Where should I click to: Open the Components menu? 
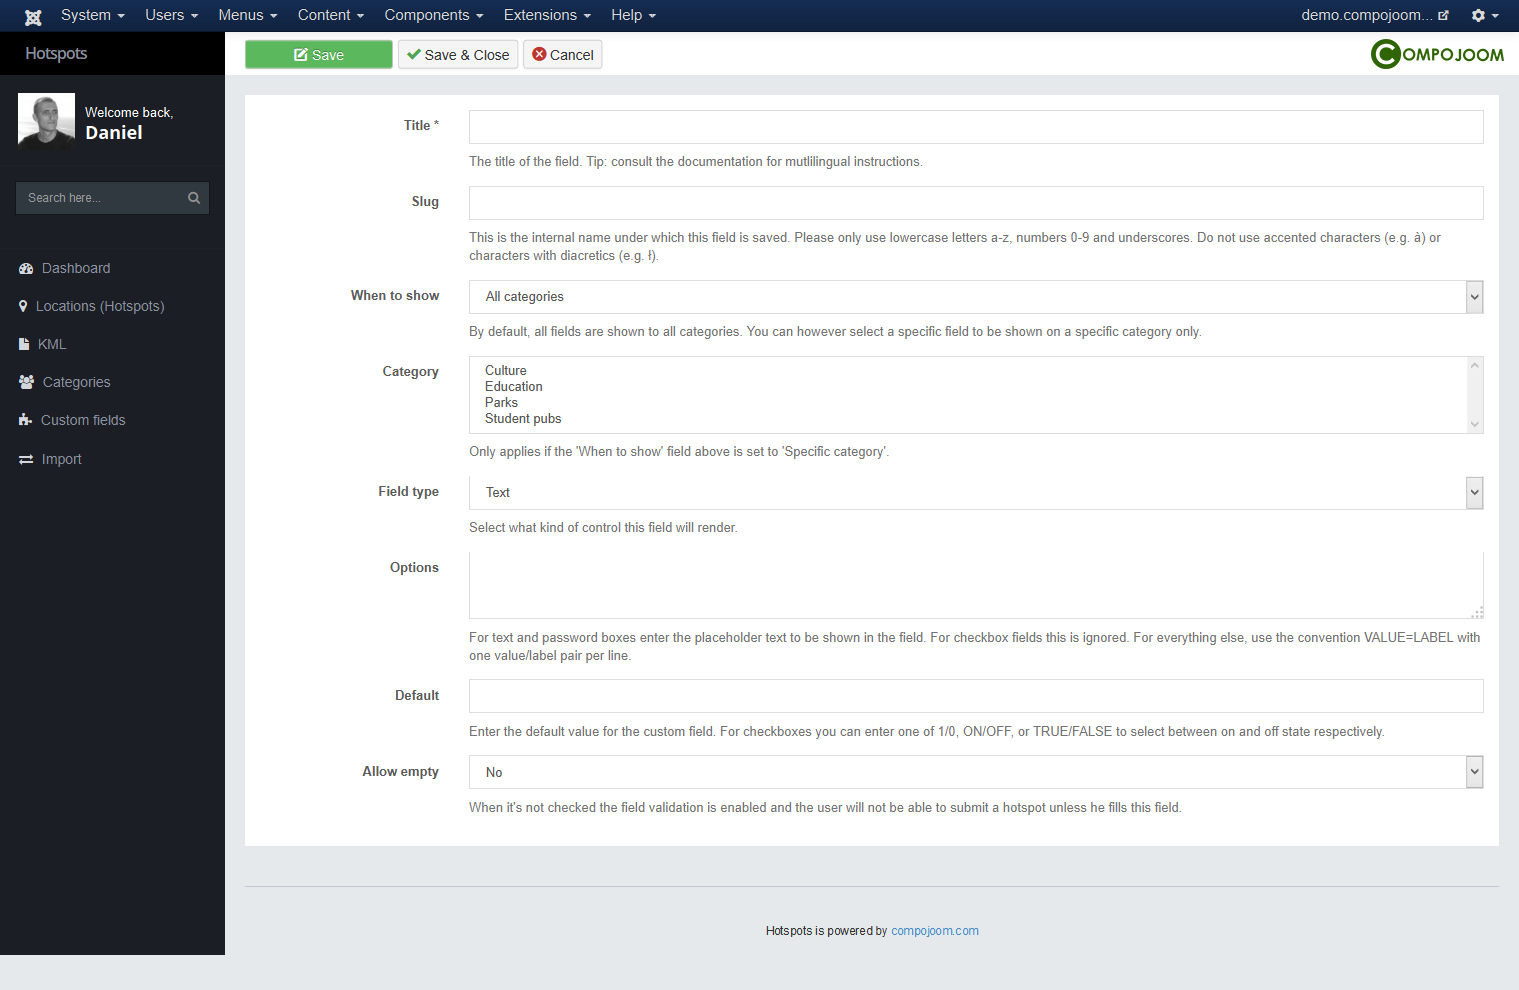[x=434, y=15]
